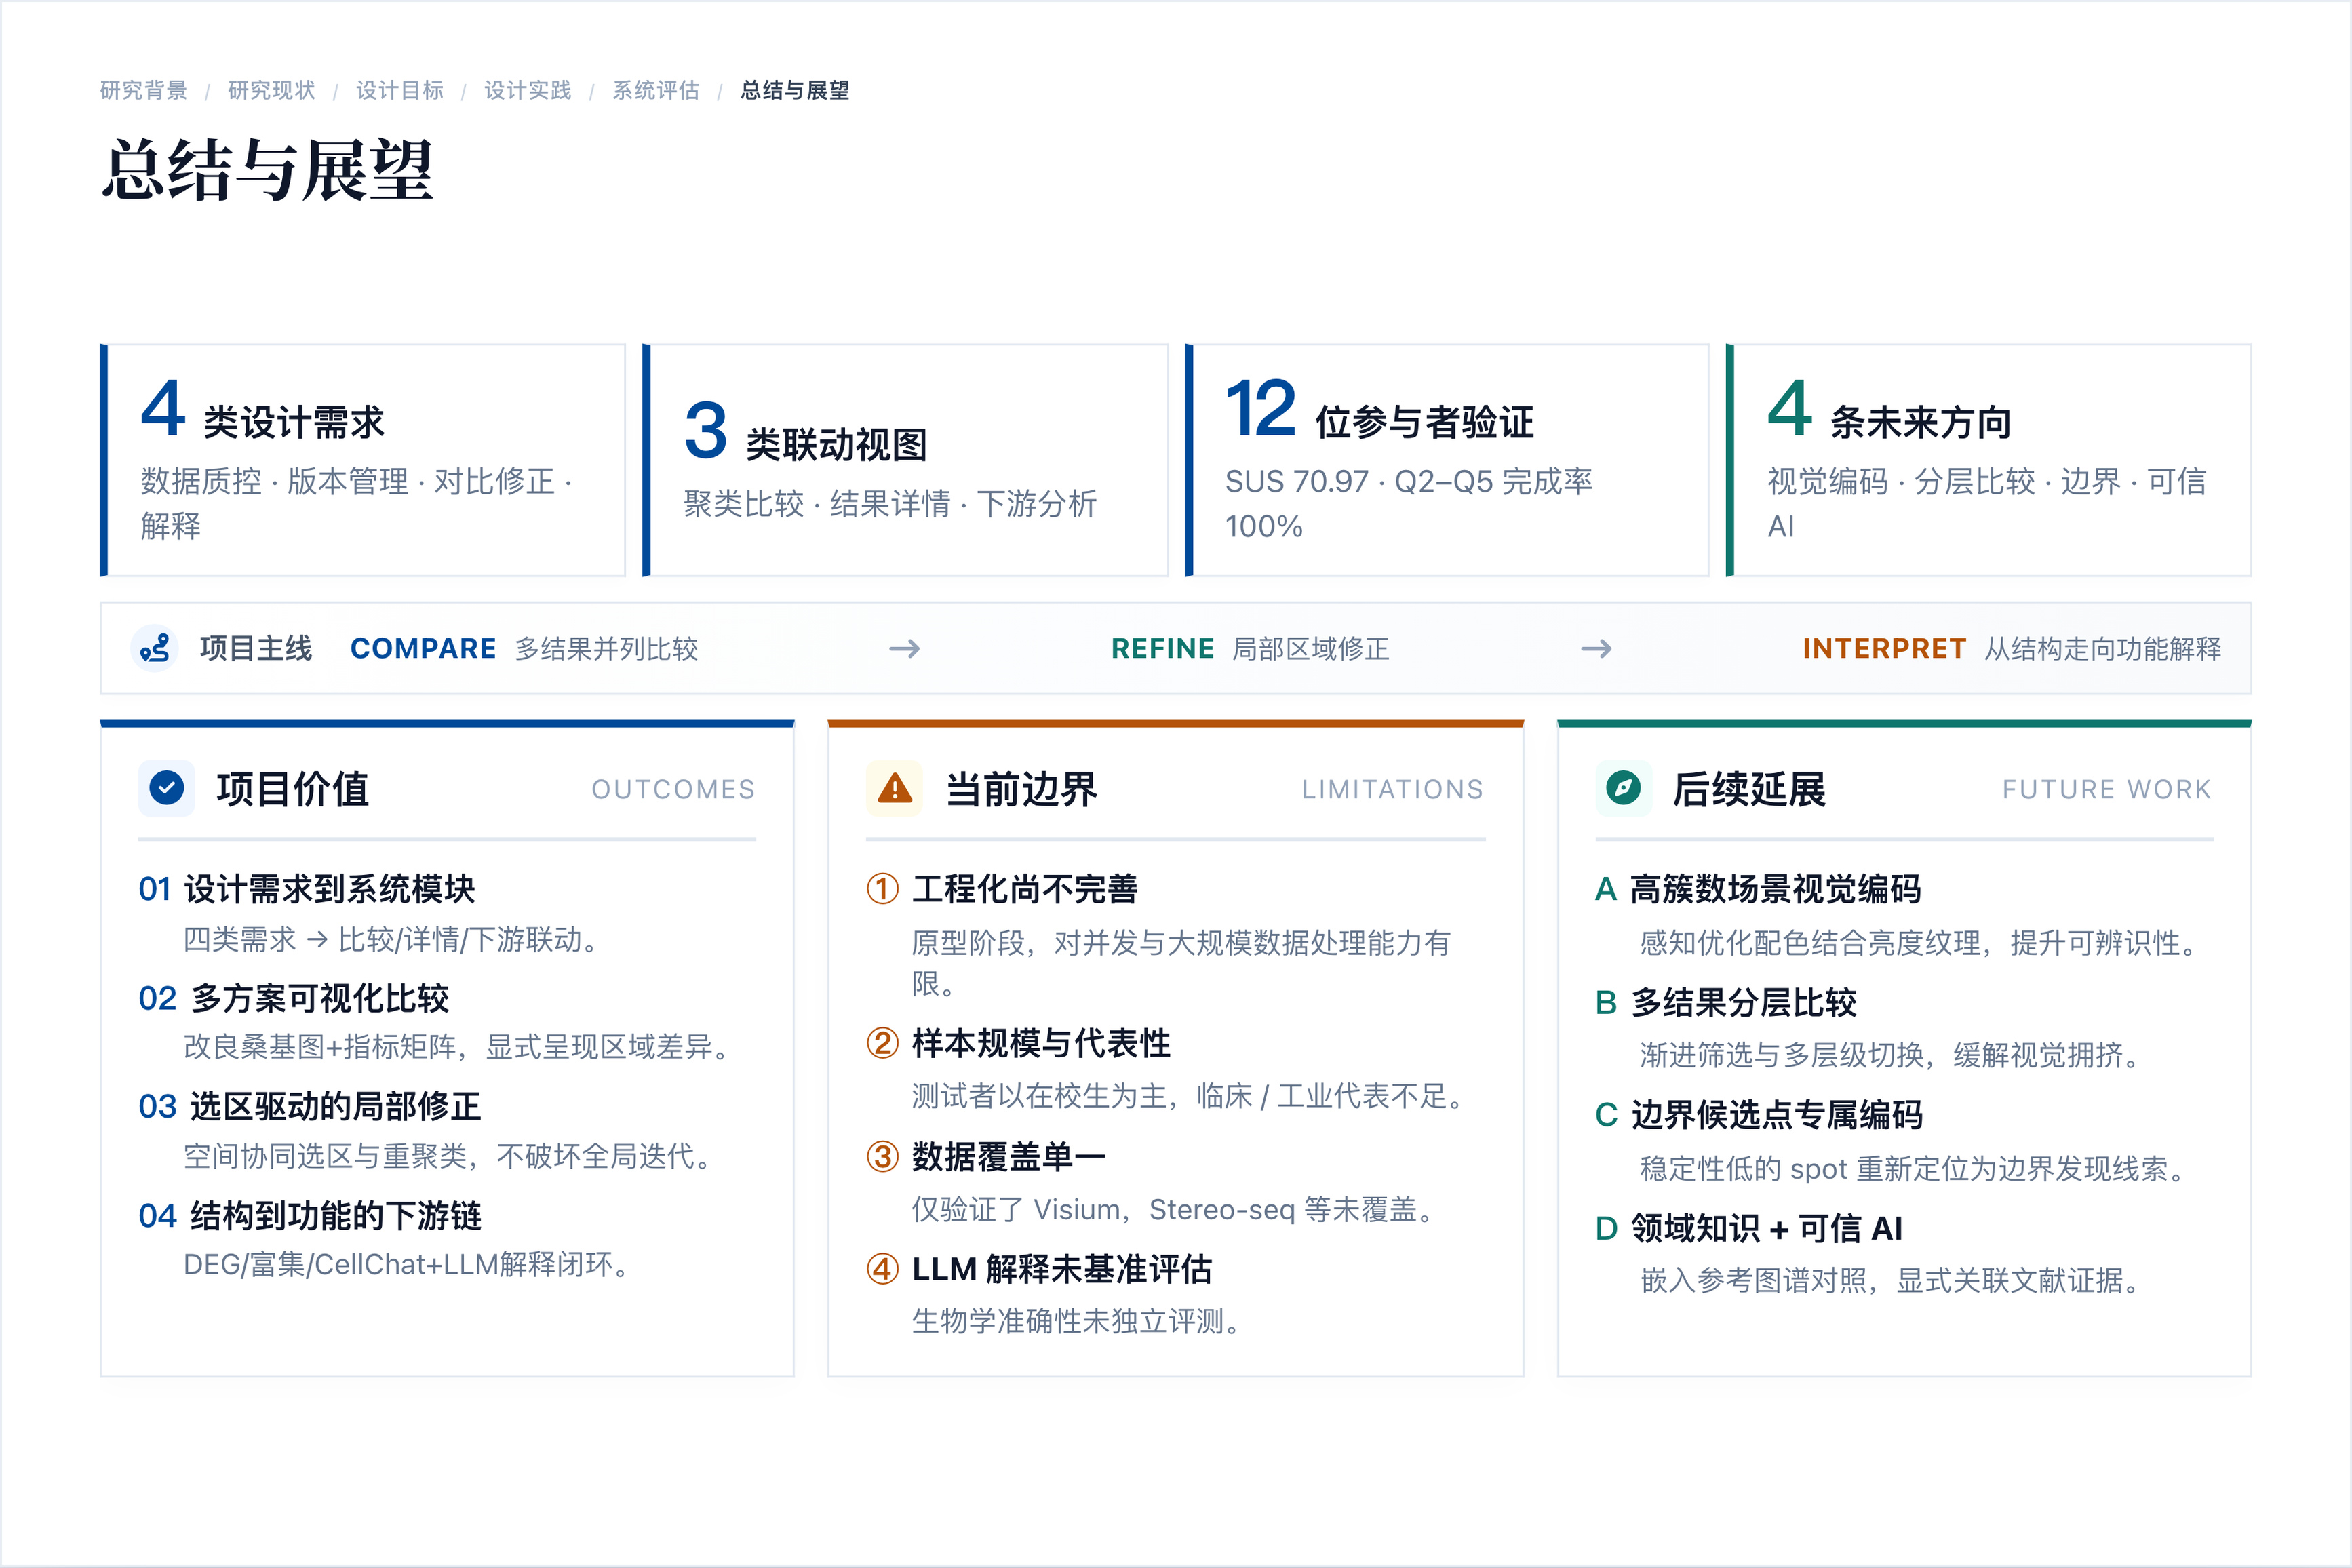Open the 研究背景 breadcrumb

point(143,90)
